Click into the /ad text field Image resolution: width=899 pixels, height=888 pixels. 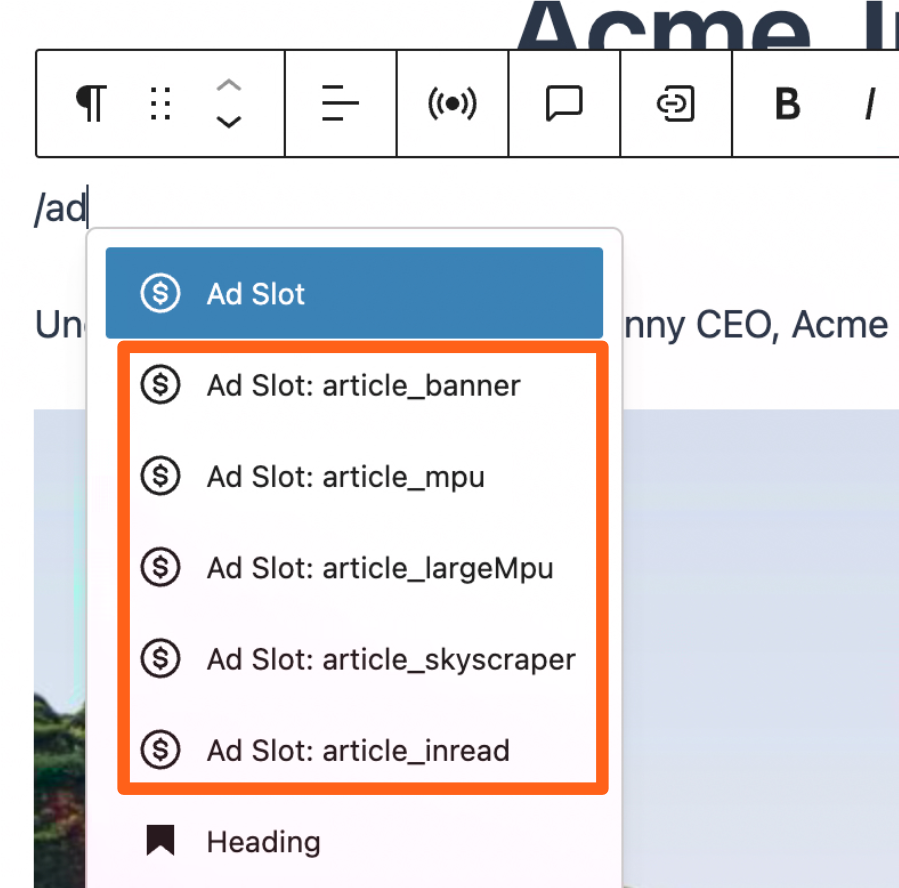click(x=60, y=210)
